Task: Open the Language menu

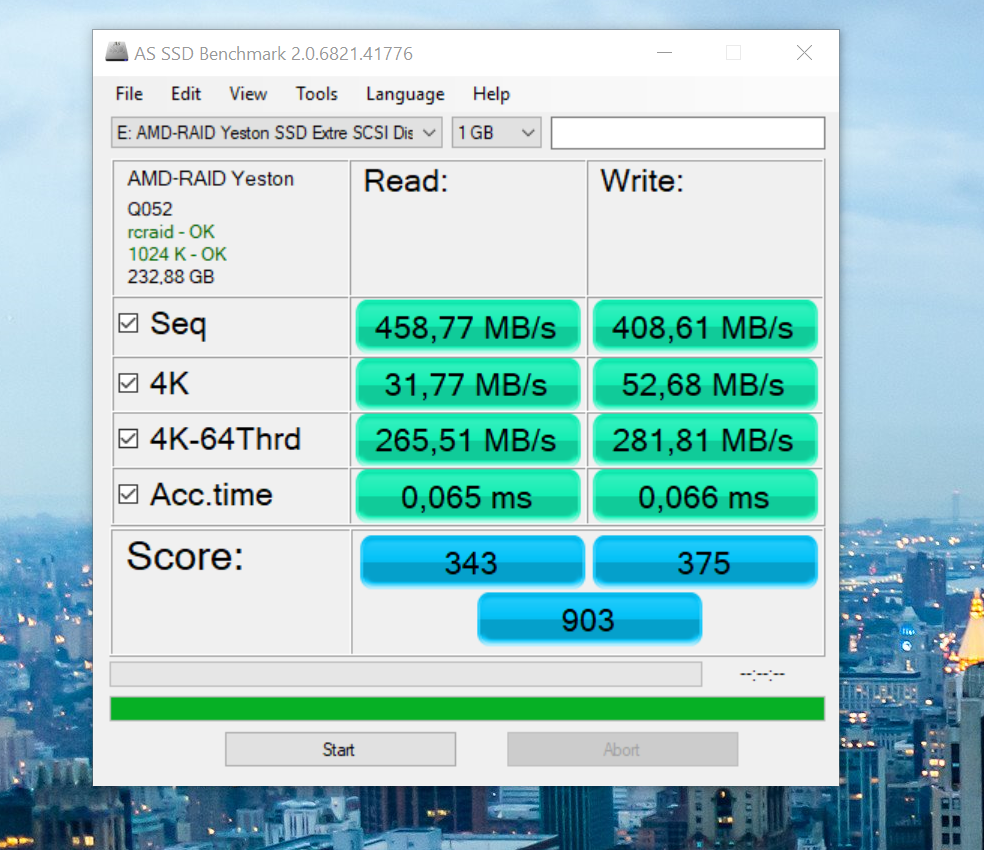Action: click(404, 94)
